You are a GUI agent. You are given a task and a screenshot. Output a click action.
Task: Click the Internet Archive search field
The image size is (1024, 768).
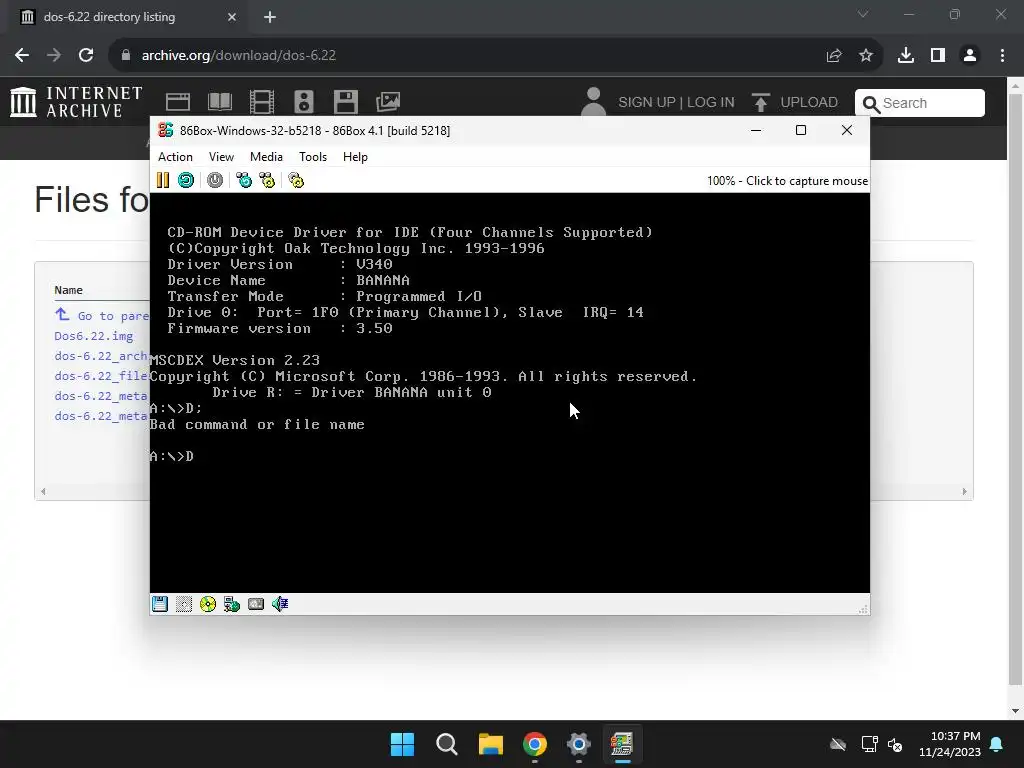(920, 103)
